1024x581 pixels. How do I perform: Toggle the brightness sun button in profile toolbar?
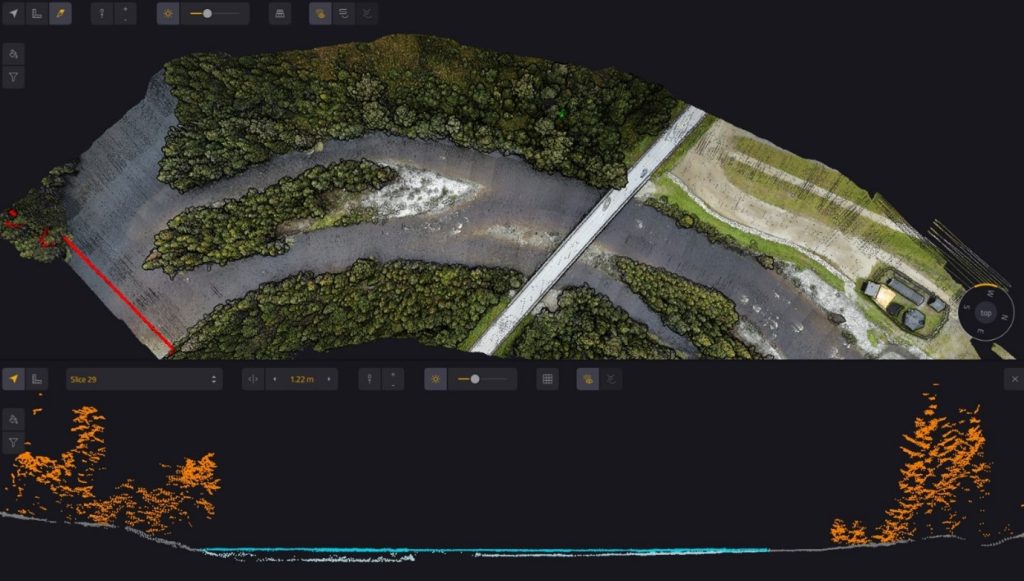(436, 379)
